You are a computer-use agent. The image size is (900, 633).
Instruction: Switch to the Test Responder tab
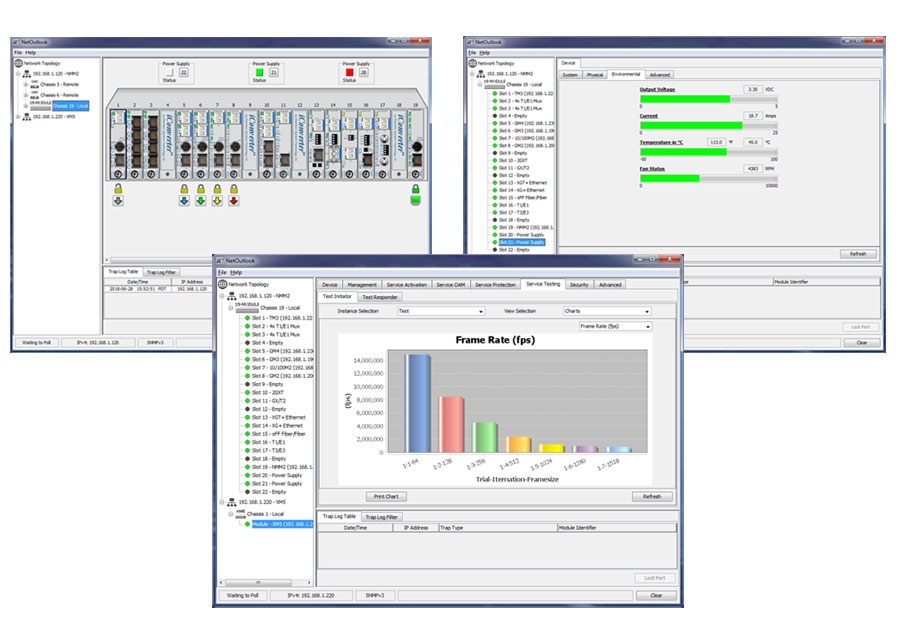379,297
